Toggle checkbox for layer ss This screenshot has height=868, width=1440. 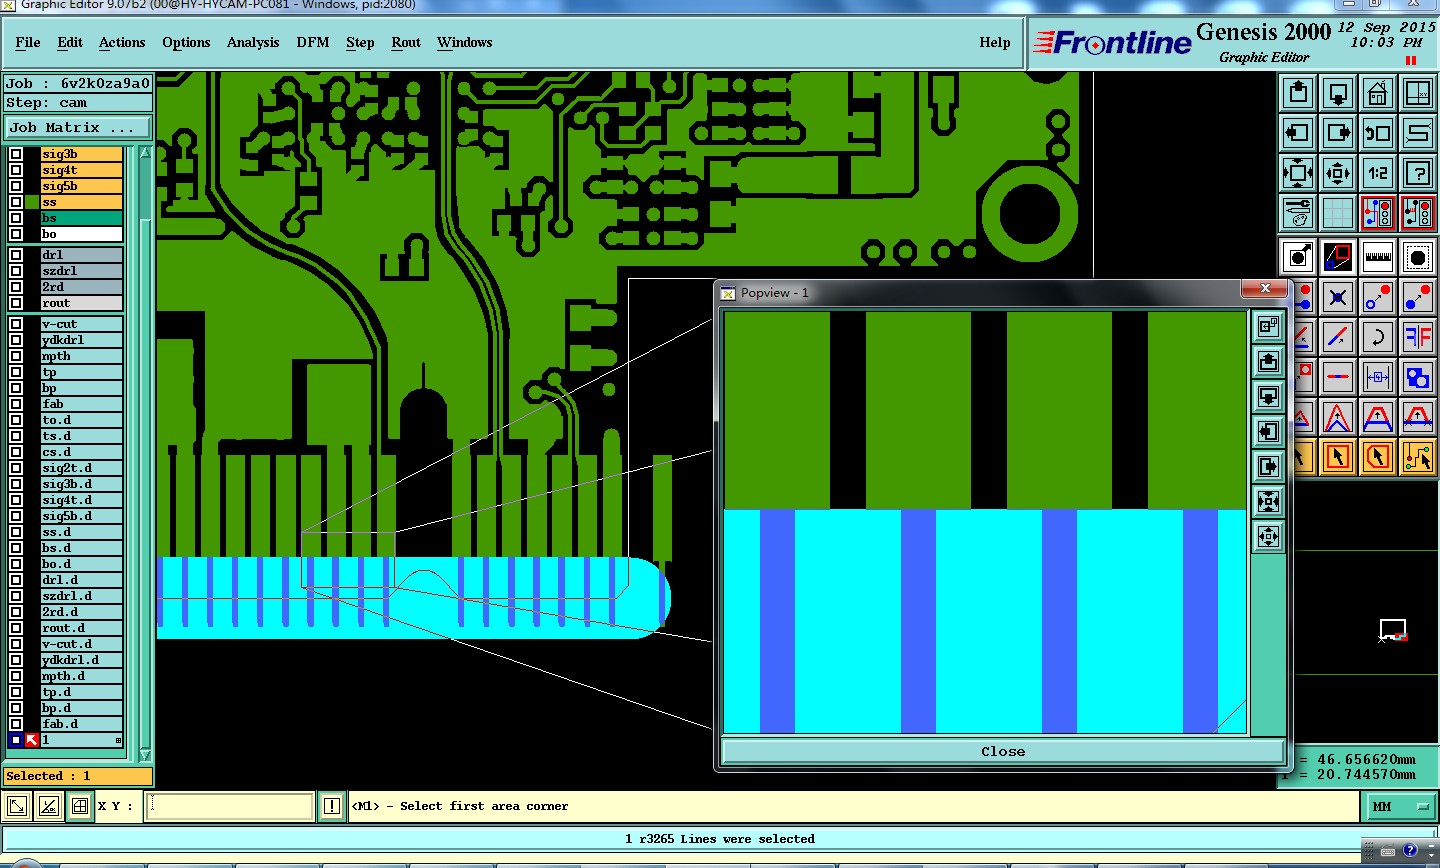(x=16, y=202)
